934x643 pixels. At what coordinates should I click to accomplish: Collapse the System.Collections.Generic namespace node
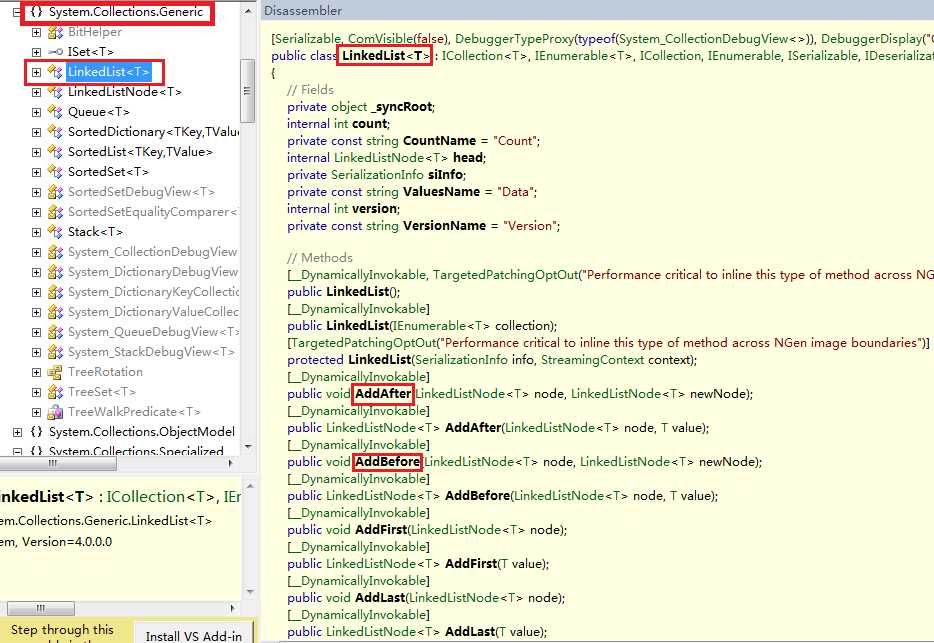17,12
